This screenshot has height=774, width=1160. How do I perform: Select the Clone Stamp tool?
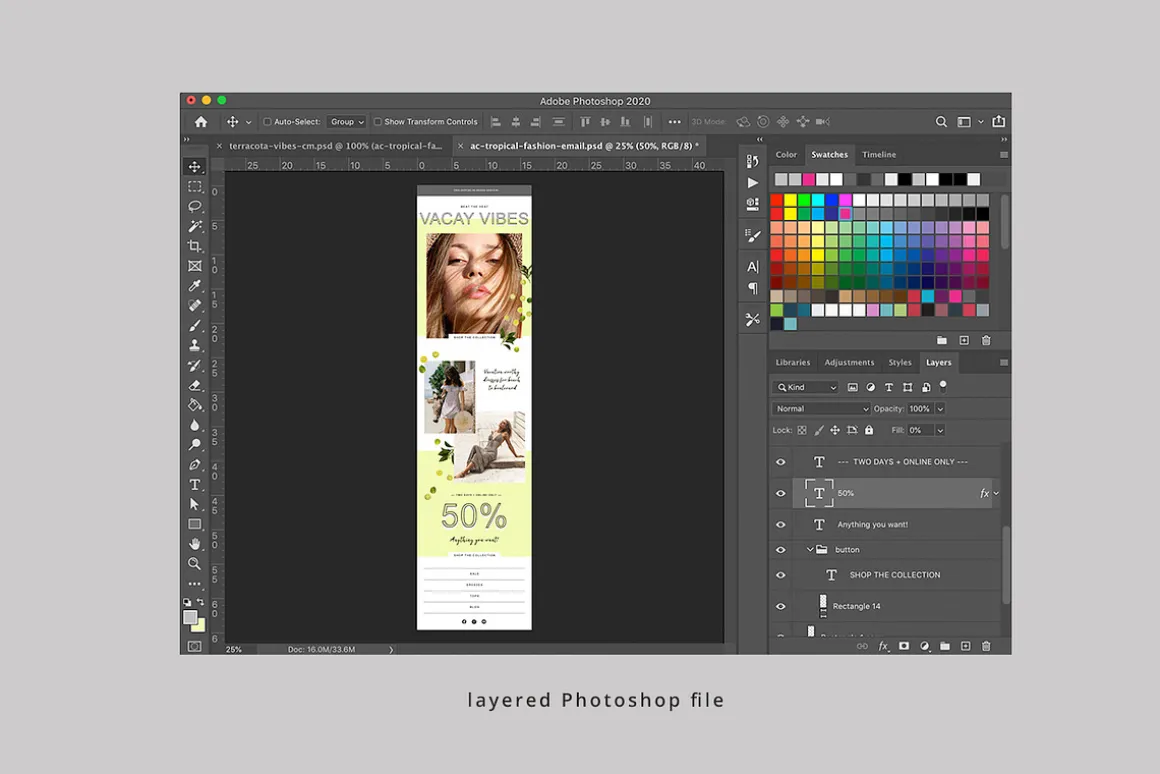point(195,345)
